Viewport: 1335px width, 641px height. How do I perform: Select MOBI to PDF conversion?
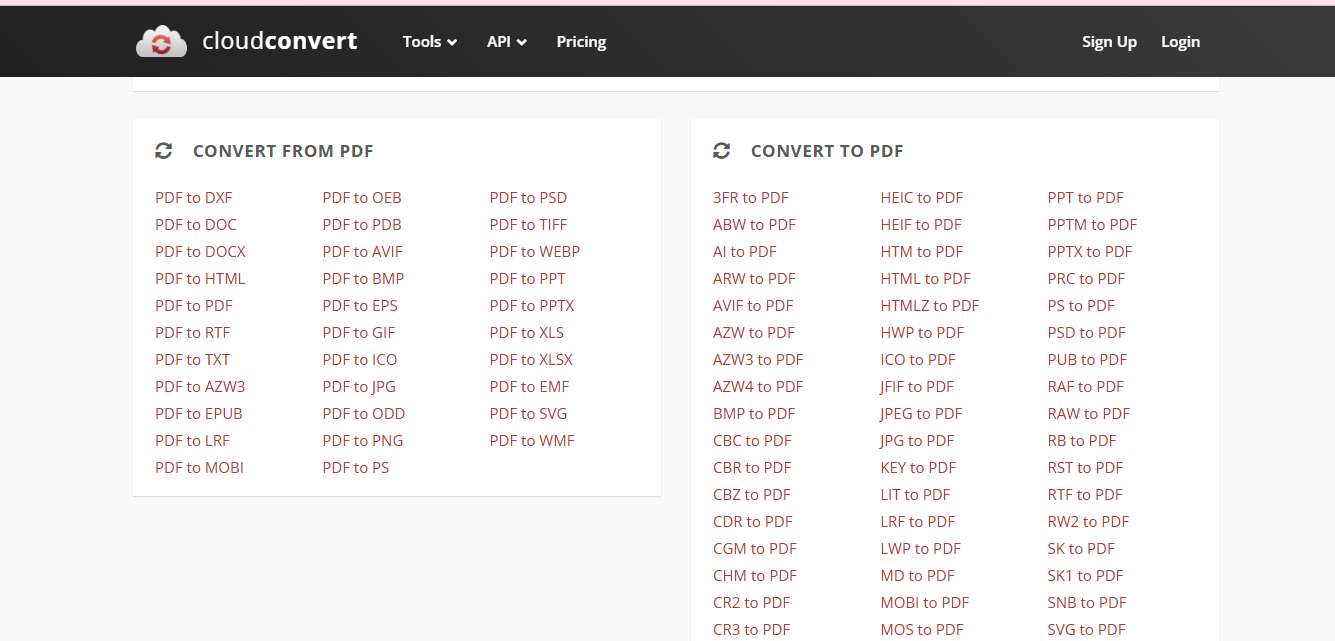click(924, 603)
